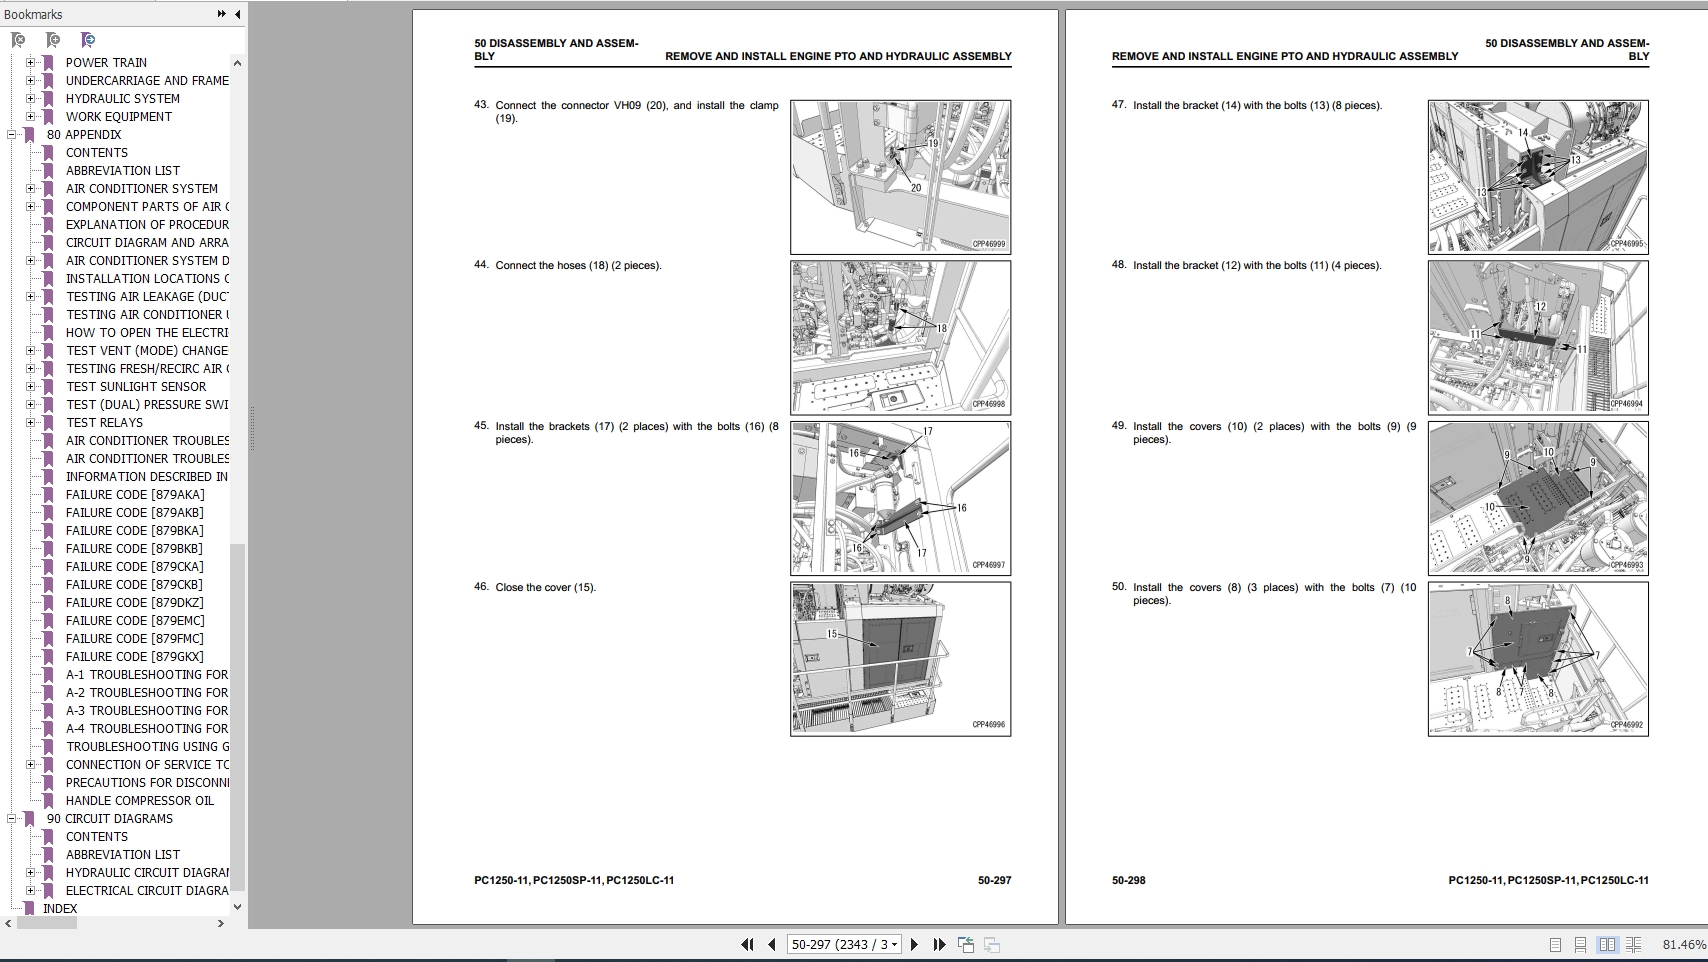Open TEST VENT (MODE) CHANGE bookmark
This screenshot has width=1708, height=962.
point(147,350)
